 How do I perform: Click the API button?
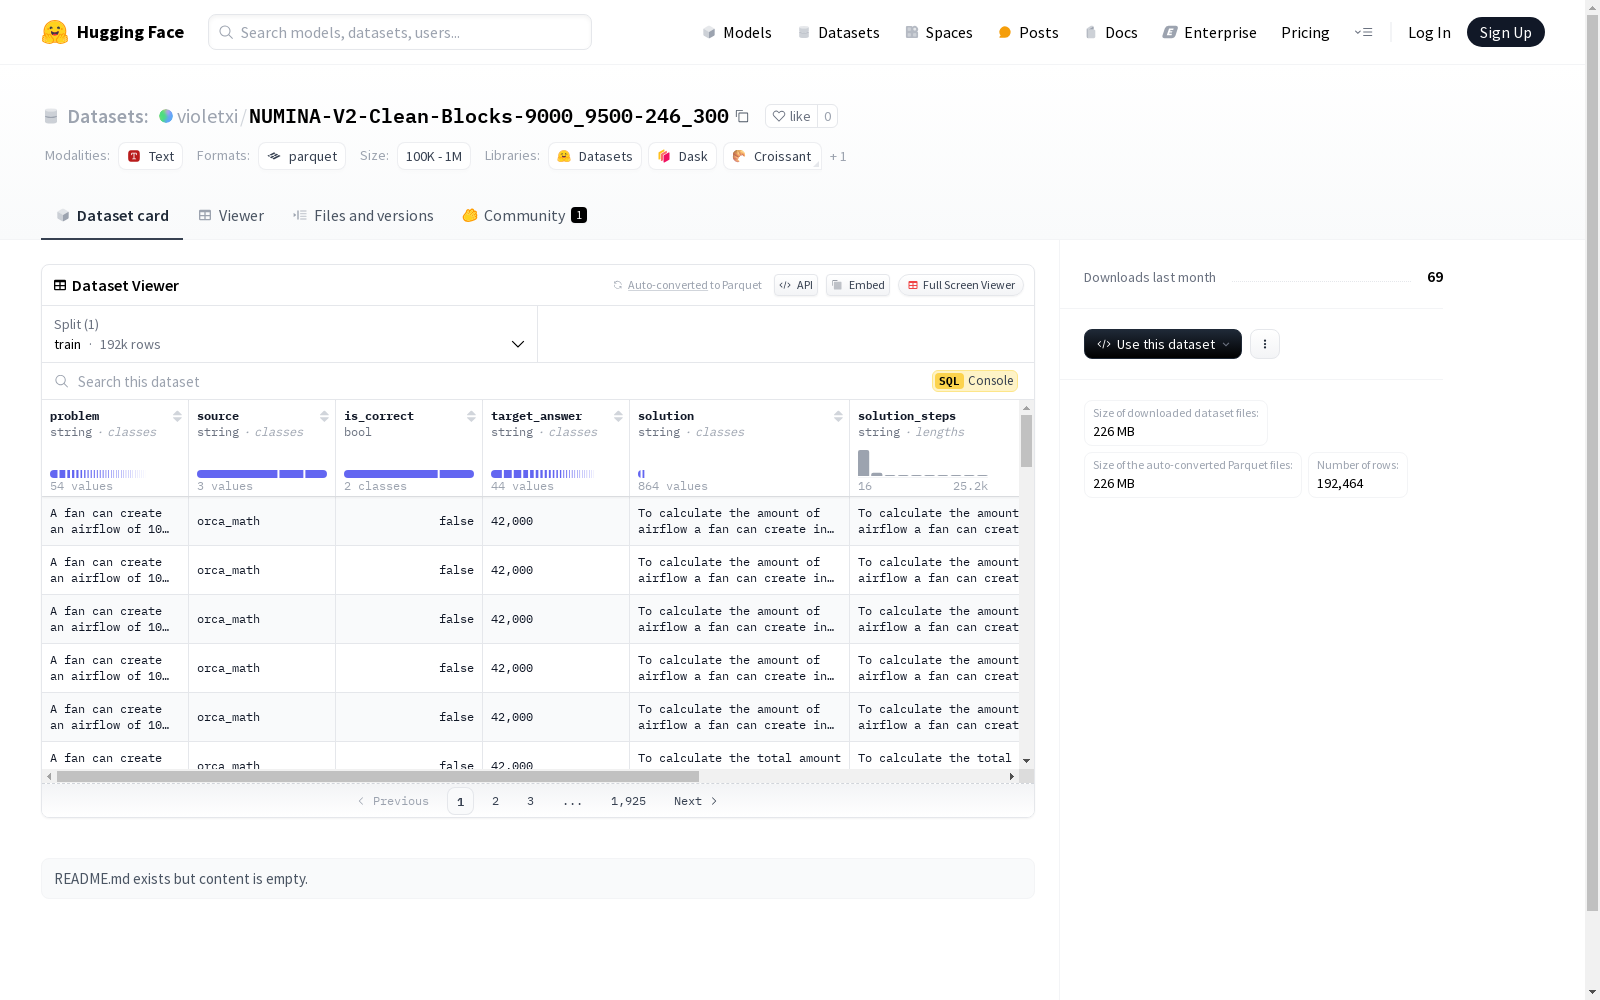click(796, 285)
